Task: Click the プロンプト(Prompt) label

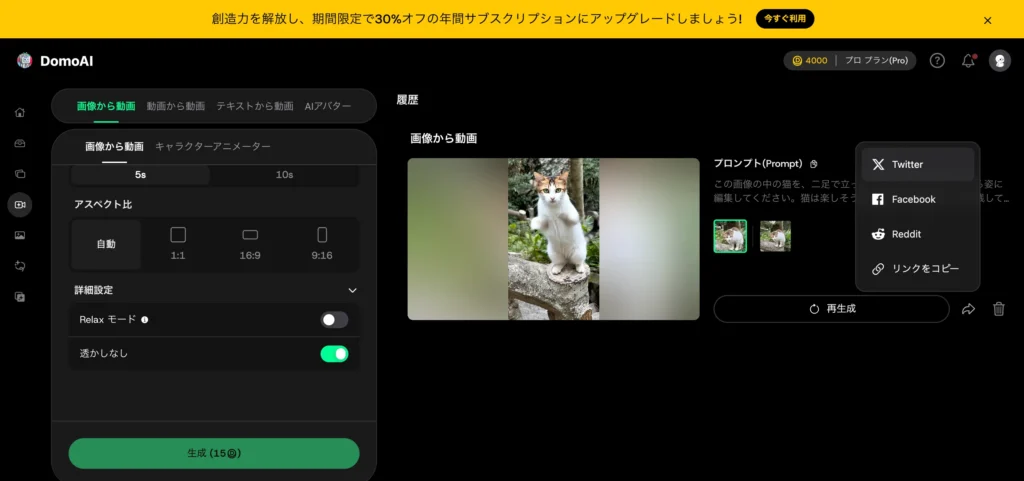Action: coord(758,164)
